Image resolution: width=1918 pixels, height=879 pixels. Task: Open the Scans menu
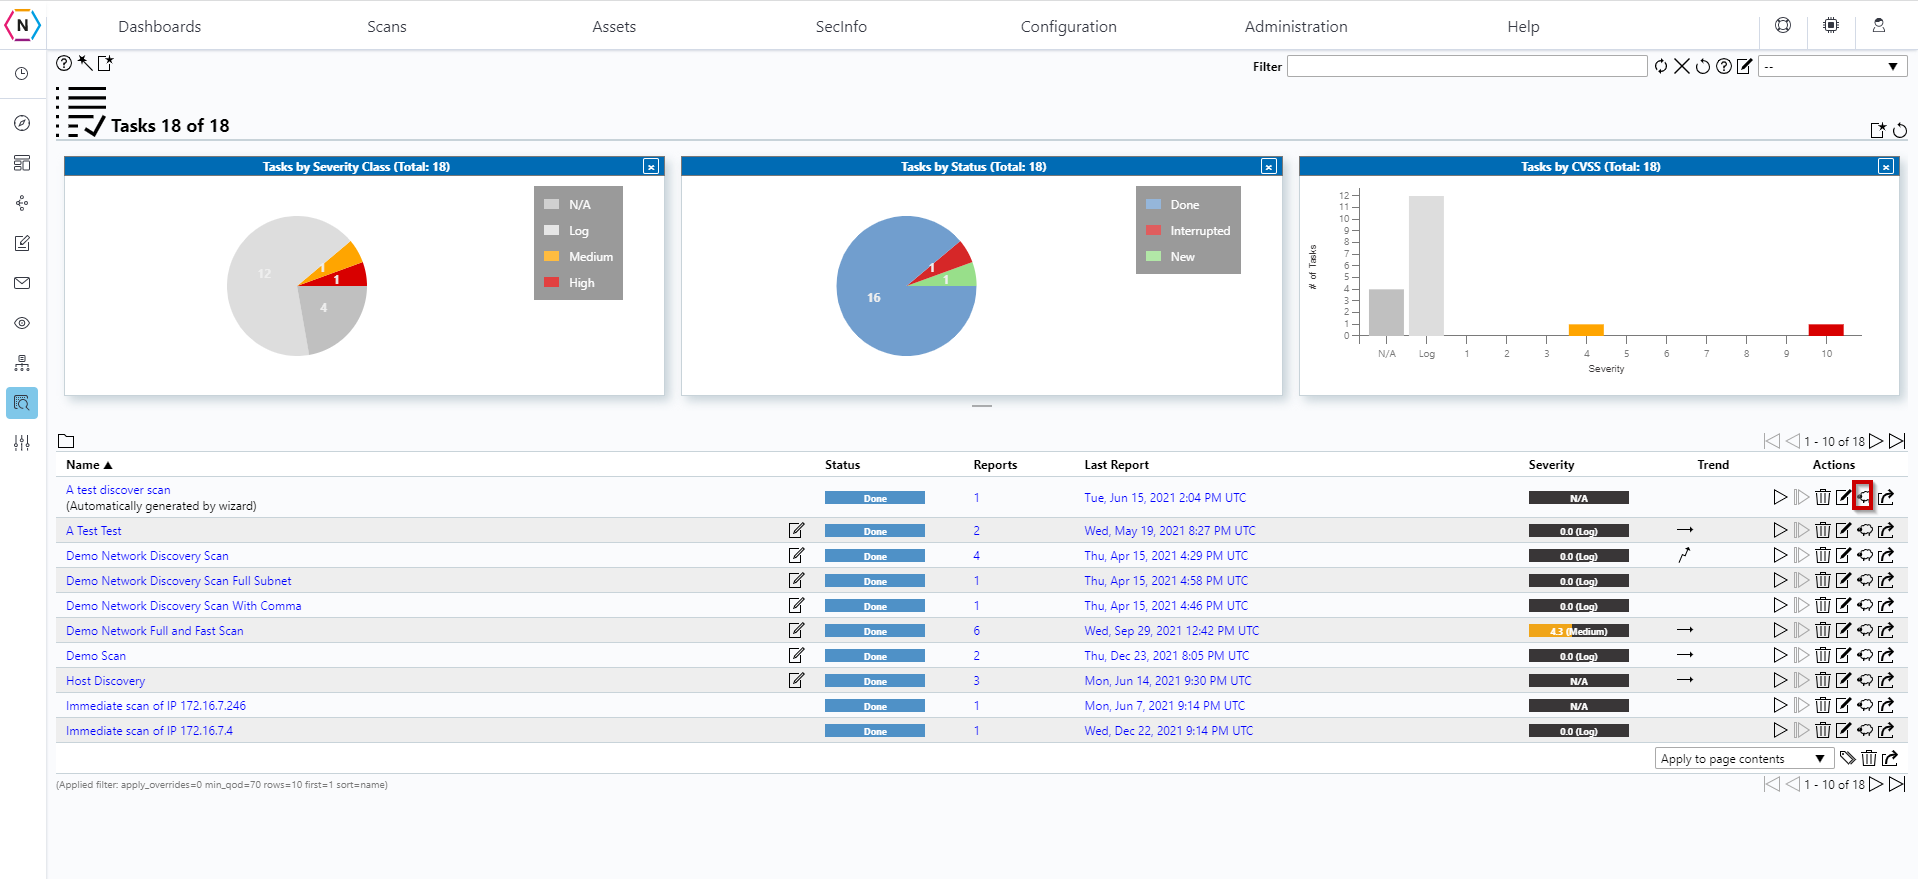[x=387, y=27]
